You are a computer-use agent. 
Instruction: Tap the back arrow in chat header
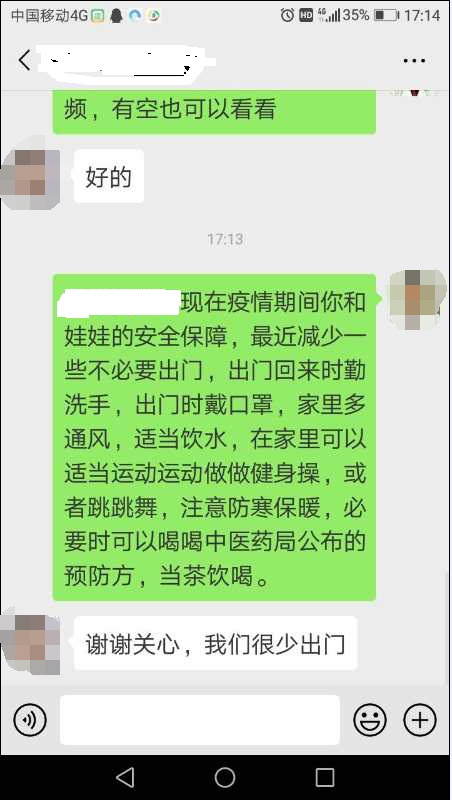click(x=24, y=60)
